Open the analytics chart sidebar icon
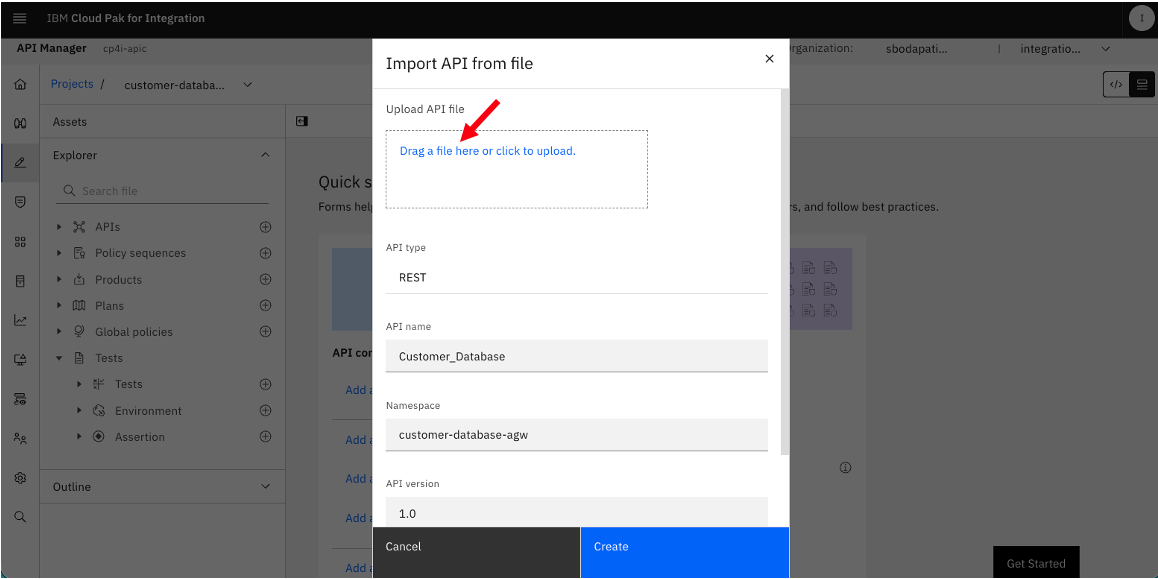Screen dimensions: 1158x579 coord(20,321)
